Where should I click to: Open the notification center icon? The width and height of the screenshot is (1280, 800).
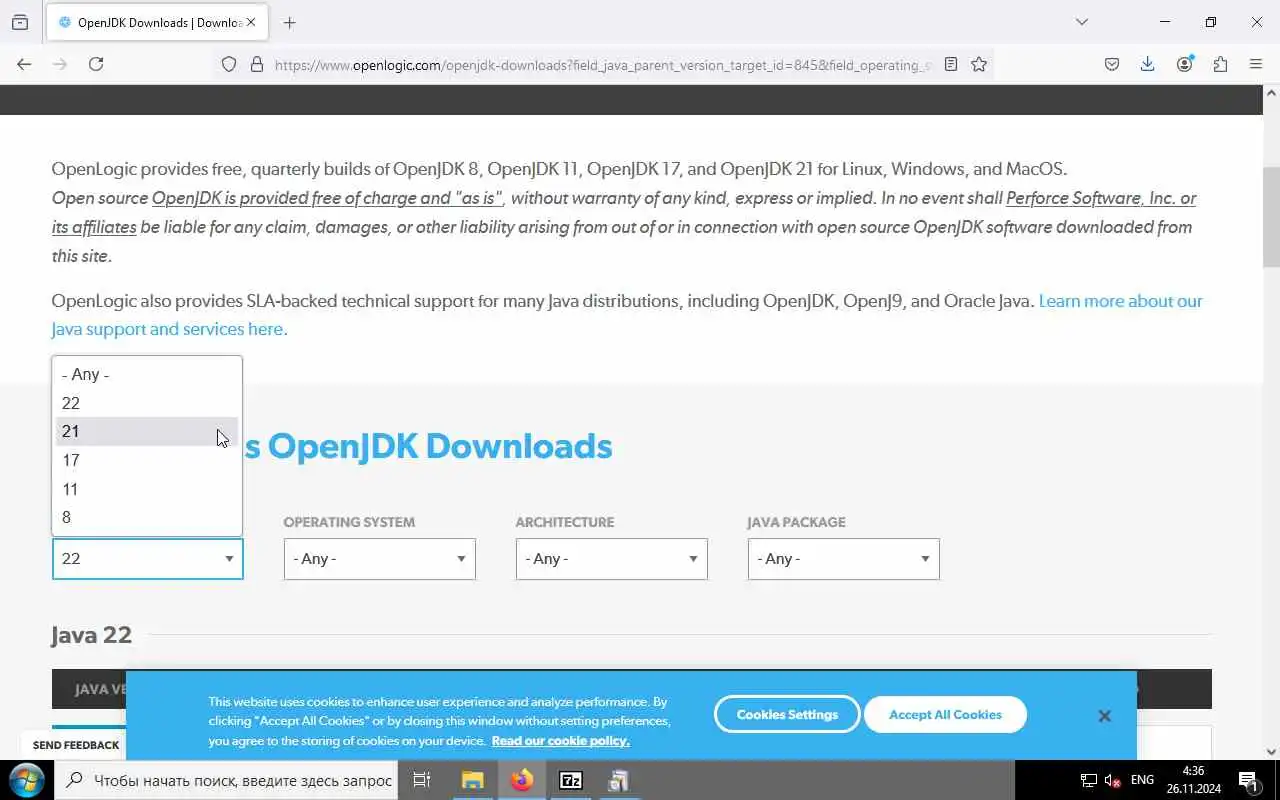coord(1248,780)
